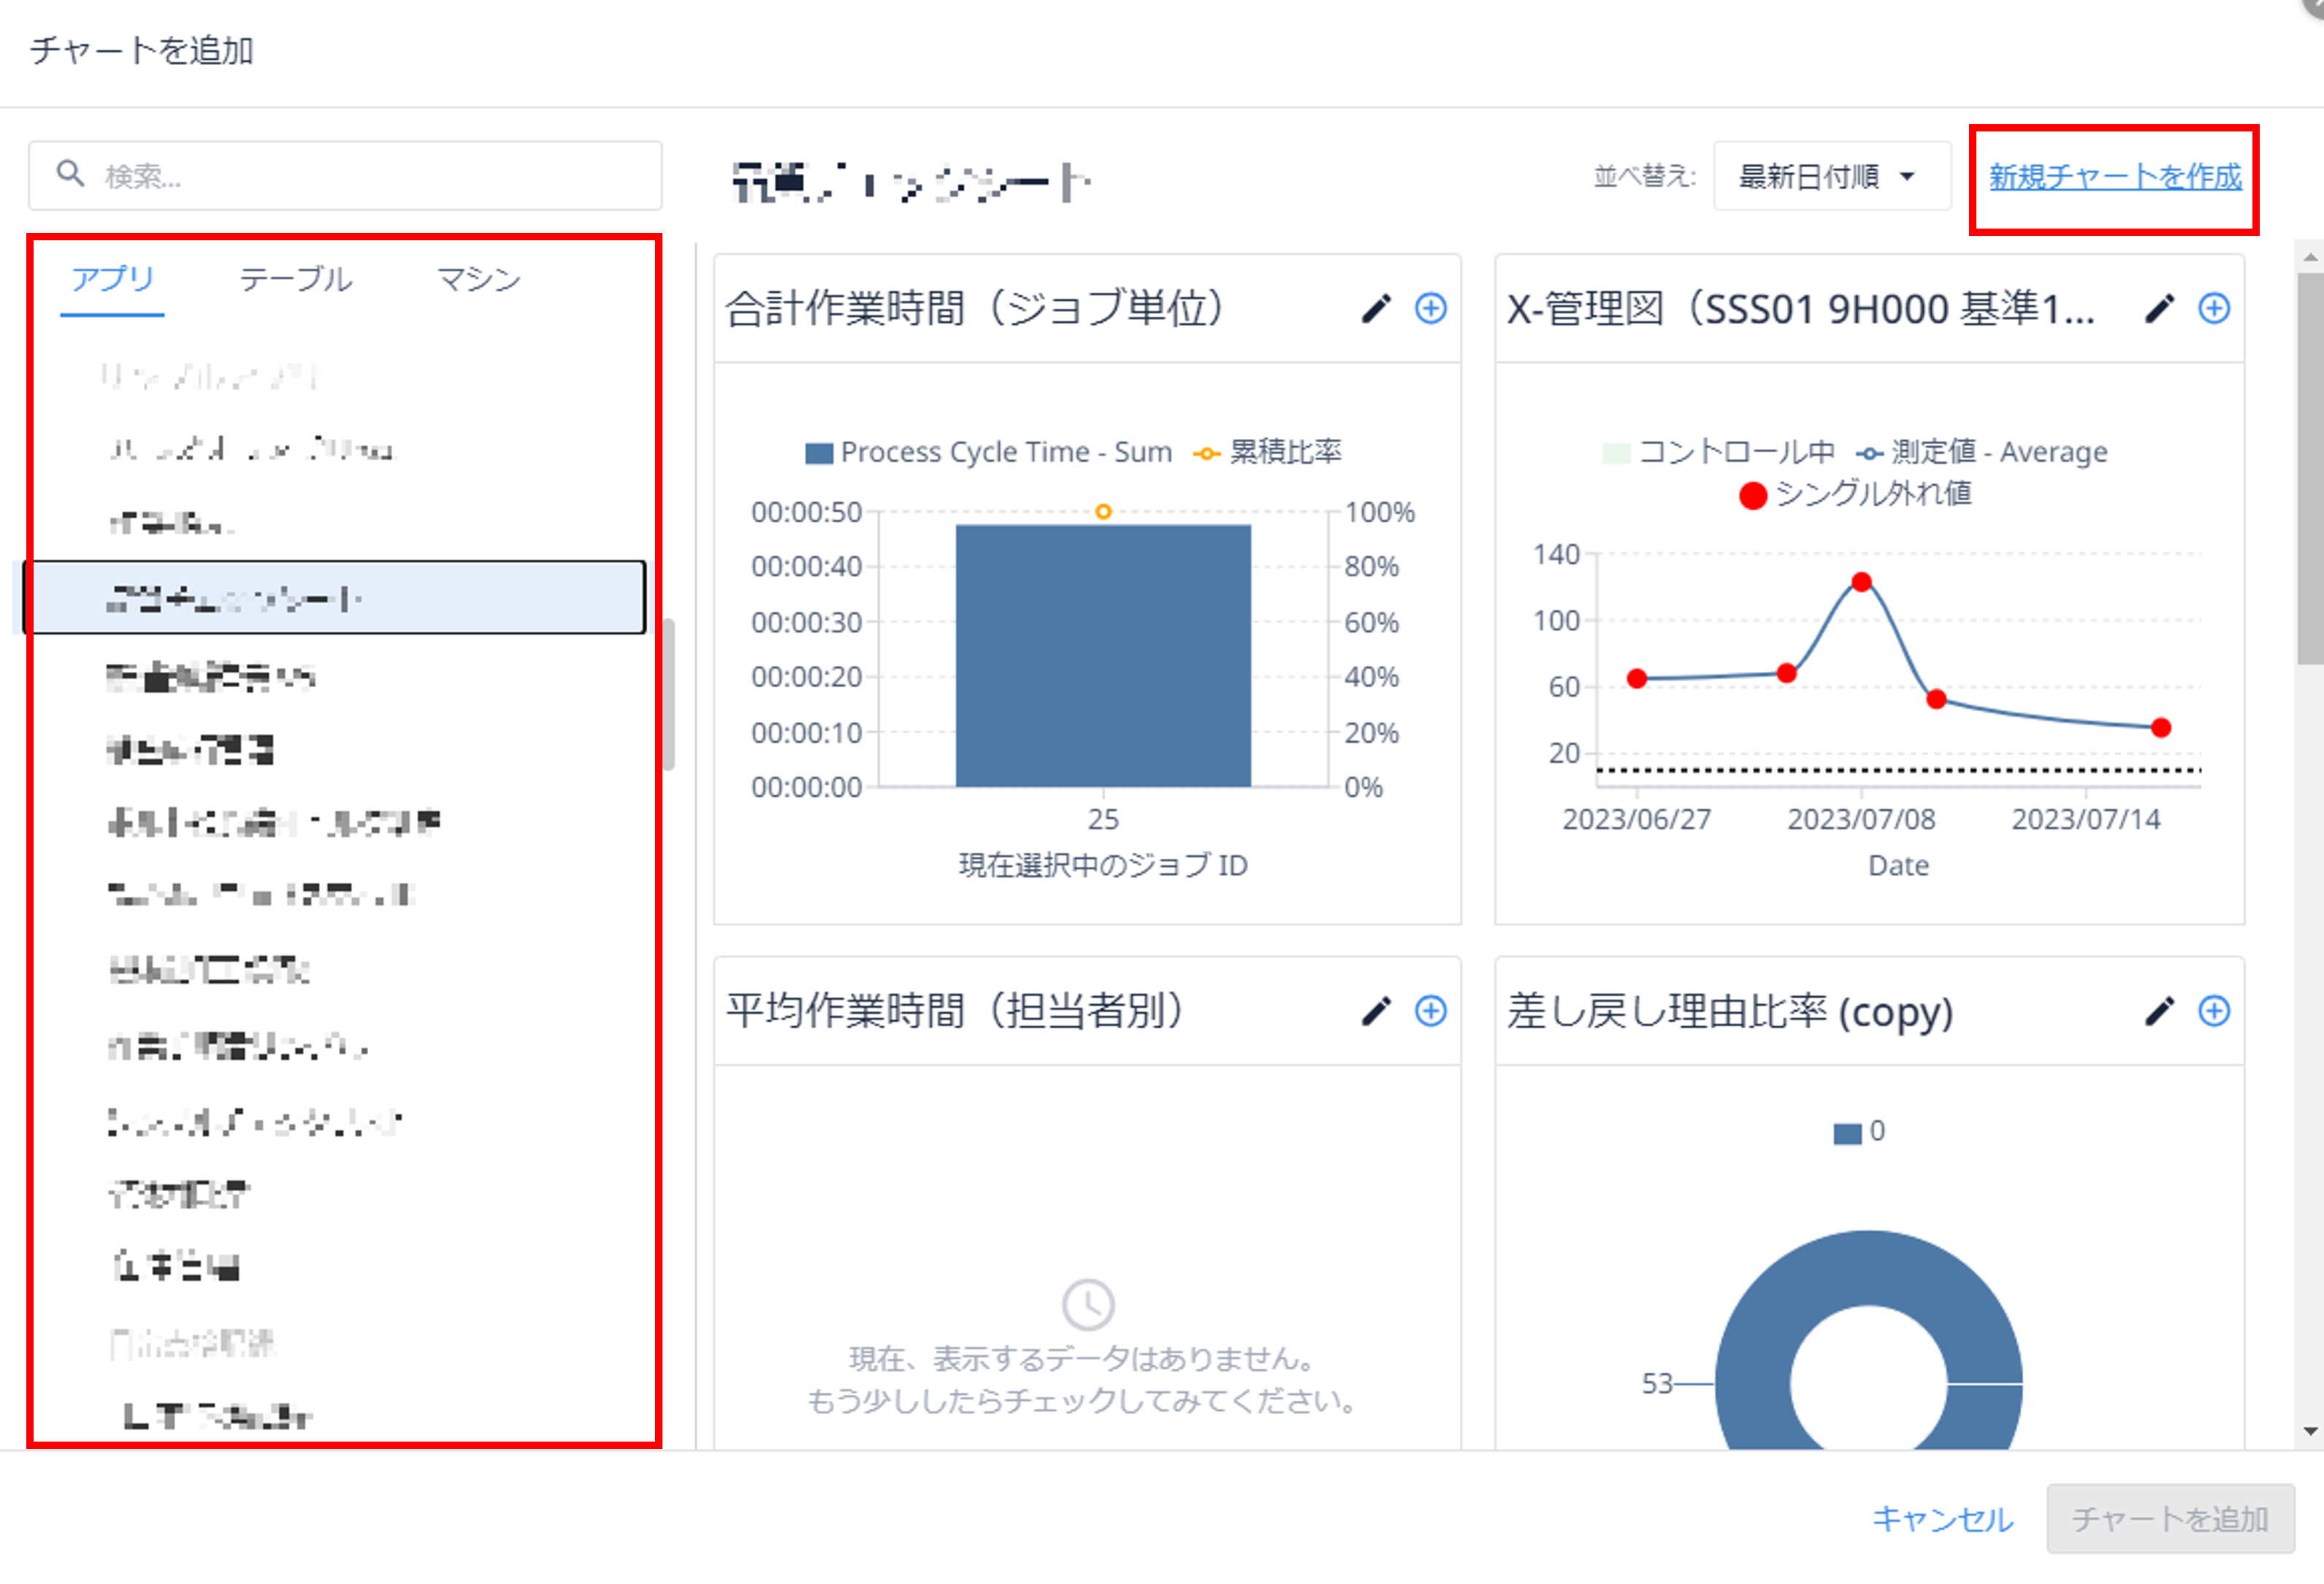Screen dimensions: 2324x1584
Task: Switch to the マシン tab
Action: coord(479,279)
